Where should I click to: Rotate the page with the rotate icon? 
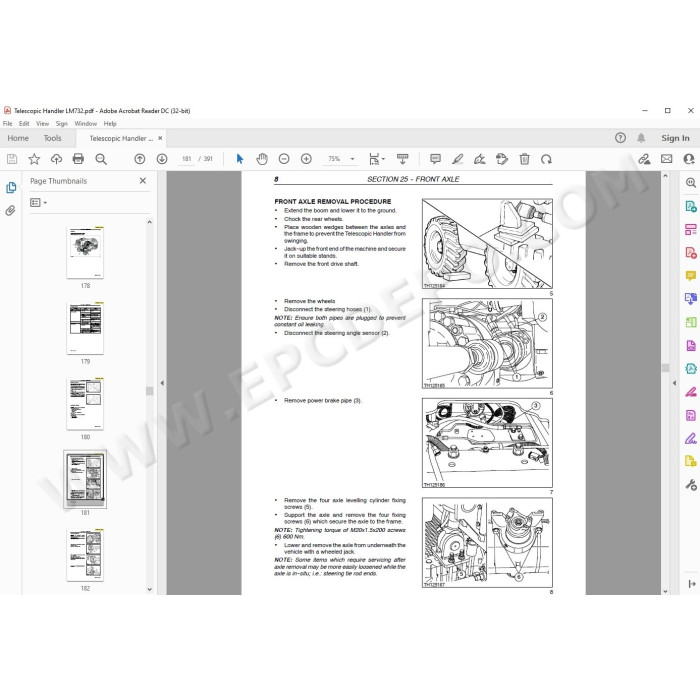pyautogui.click(x=546, y=159)
